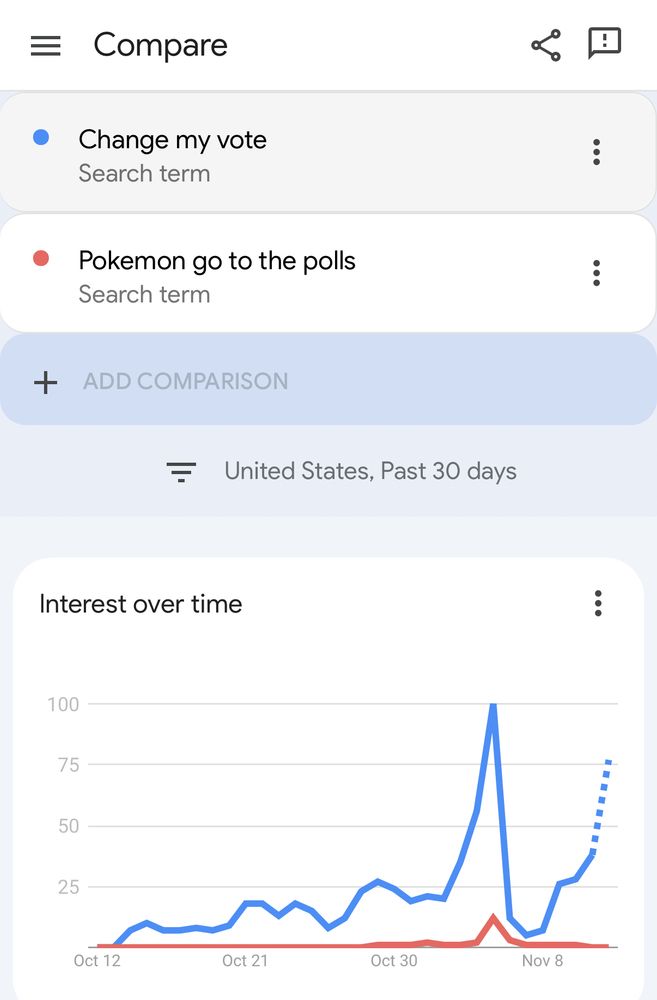Open options for Pokemon go to the polls
This screenshot has height=1000, width=657.
tap(596, 273)
